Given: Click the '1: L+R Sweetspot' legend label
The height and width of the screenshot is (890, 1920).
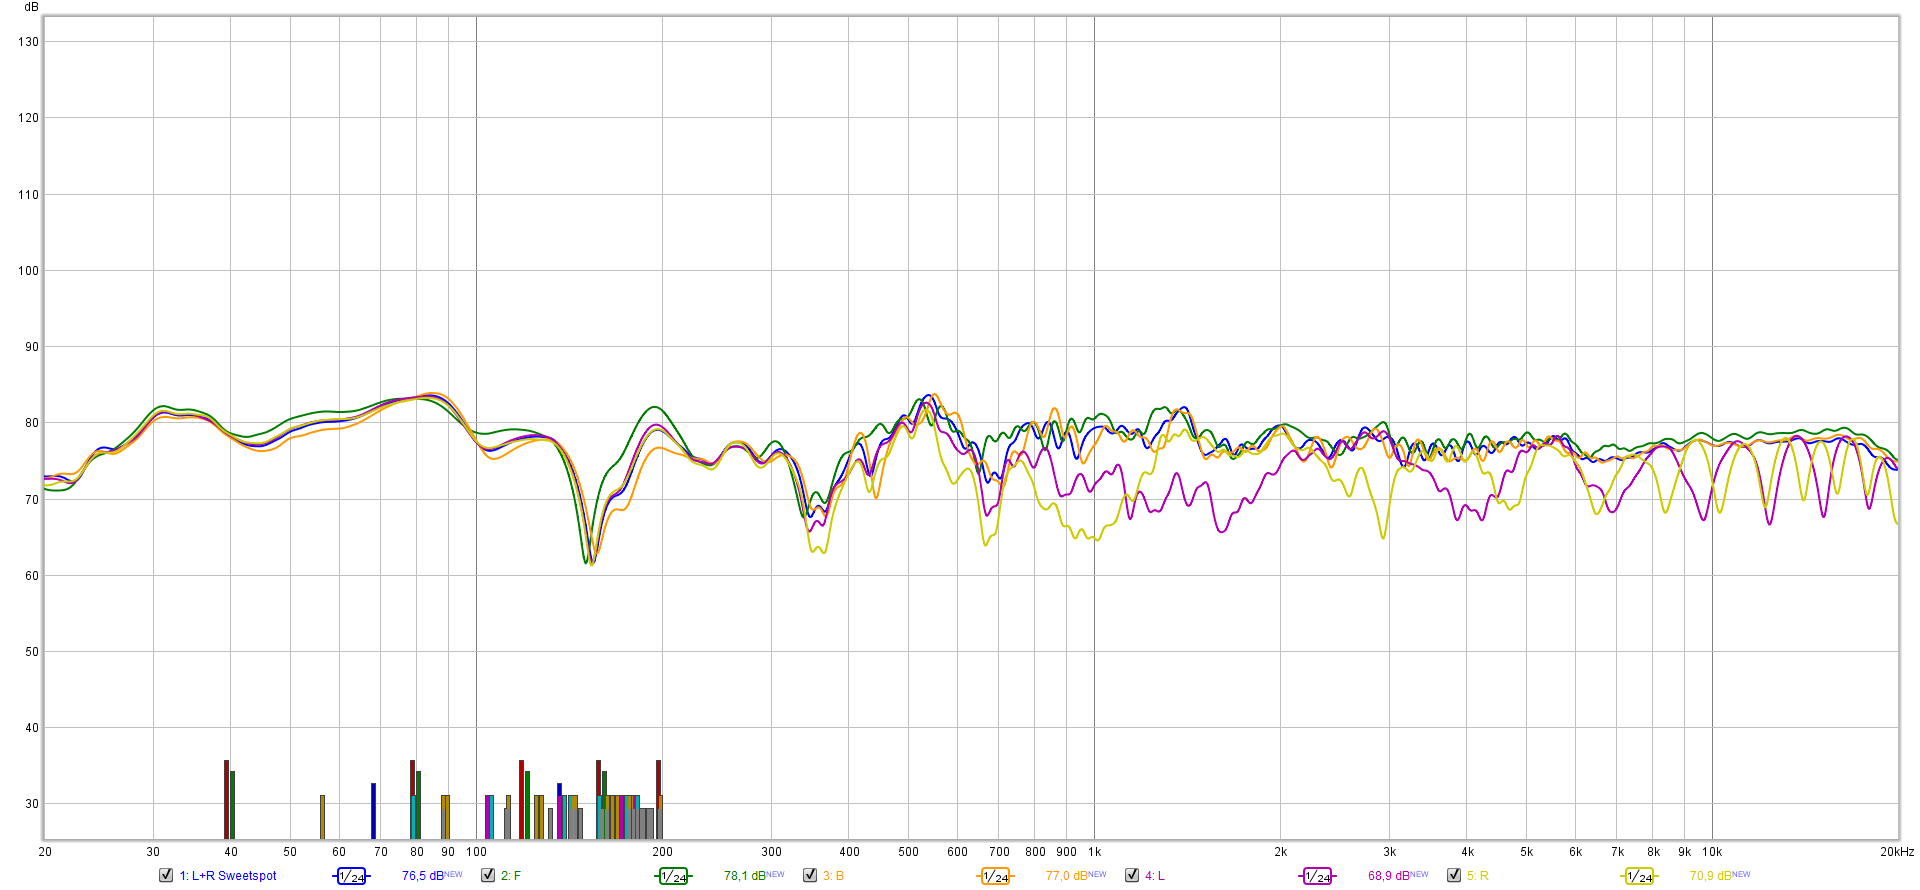Looking at the screenshot, I should pyautogui.click(x=228, y=876).
